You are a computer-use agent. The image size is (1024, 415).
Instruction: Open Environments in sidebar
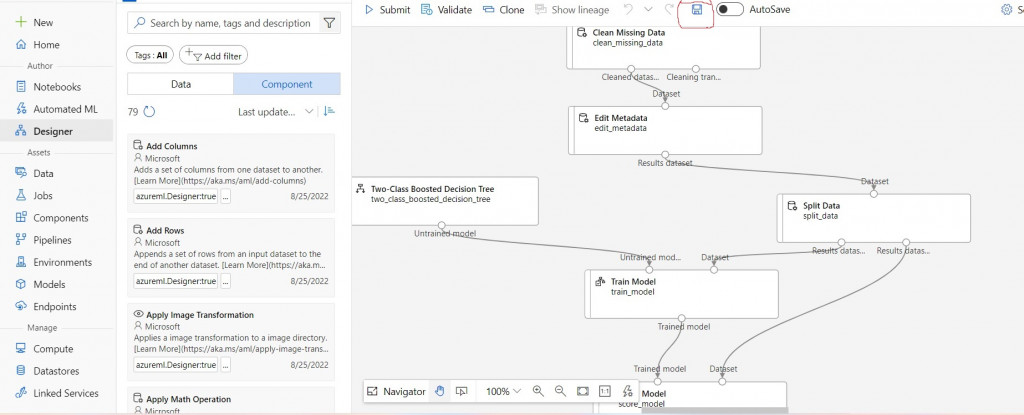(54, 262)
